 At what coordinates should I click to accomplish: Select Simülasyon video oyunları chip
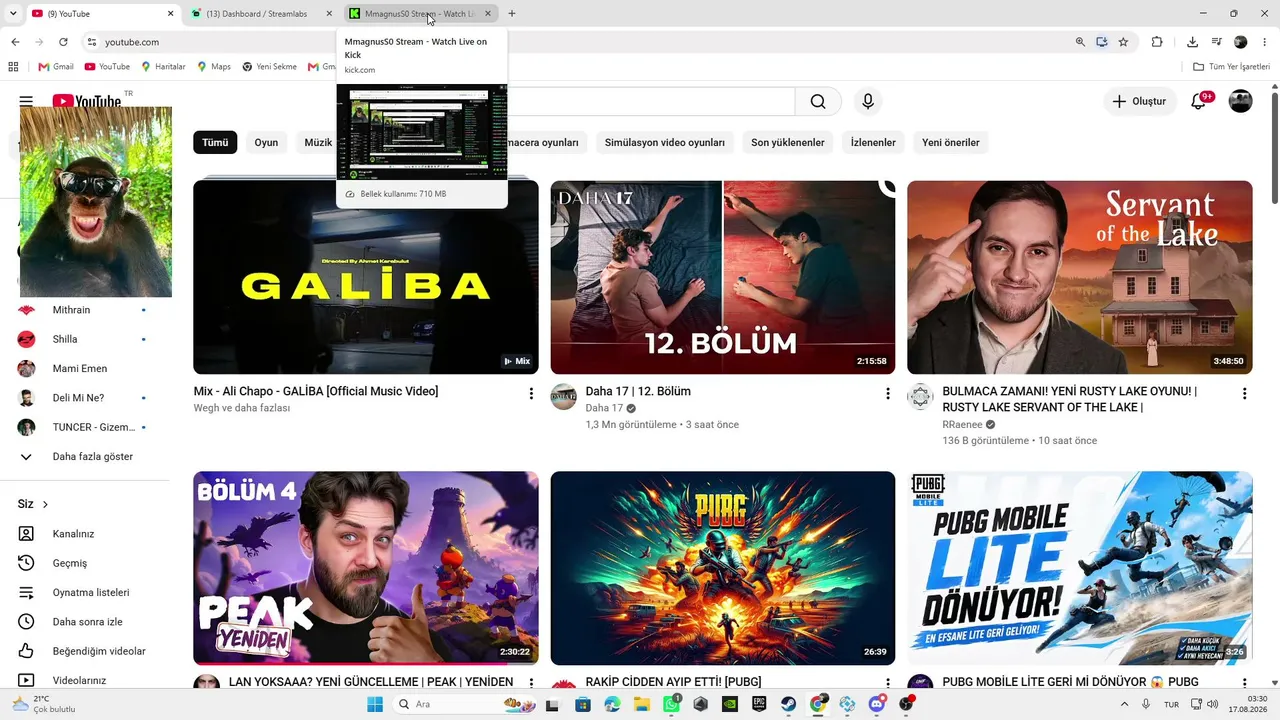click(664, 143)
